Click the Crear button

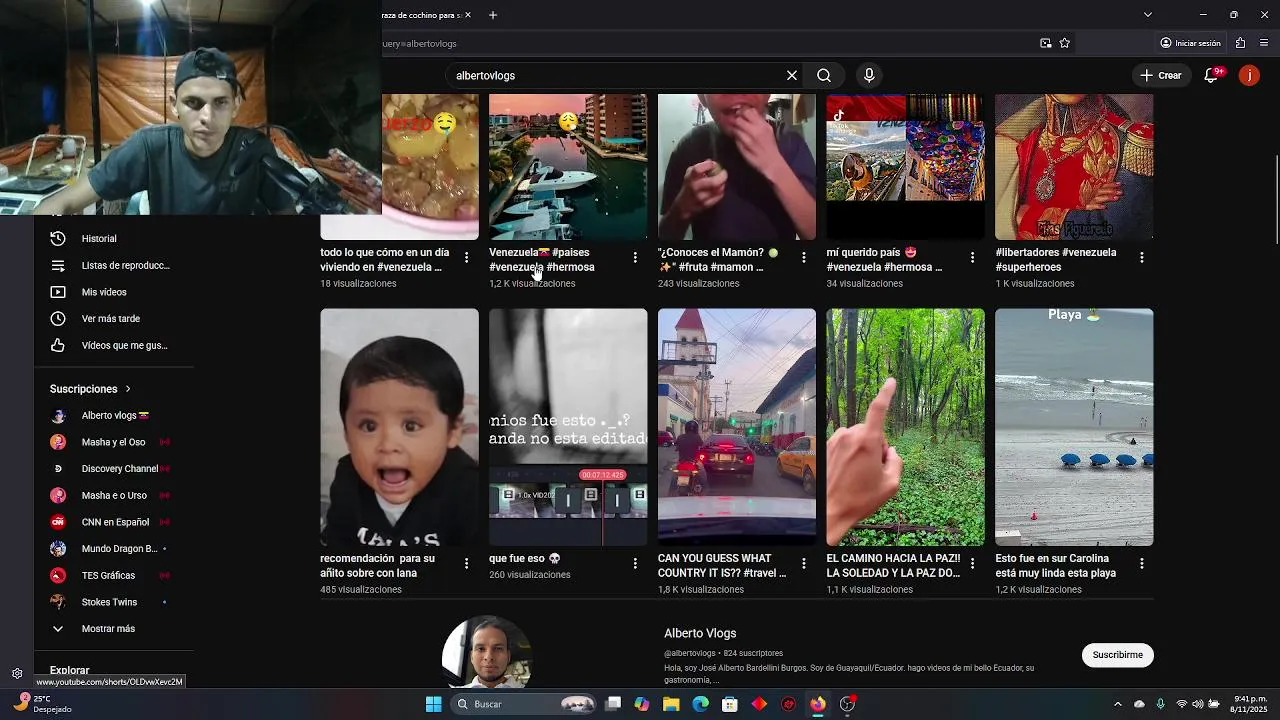click(1161, 75)
